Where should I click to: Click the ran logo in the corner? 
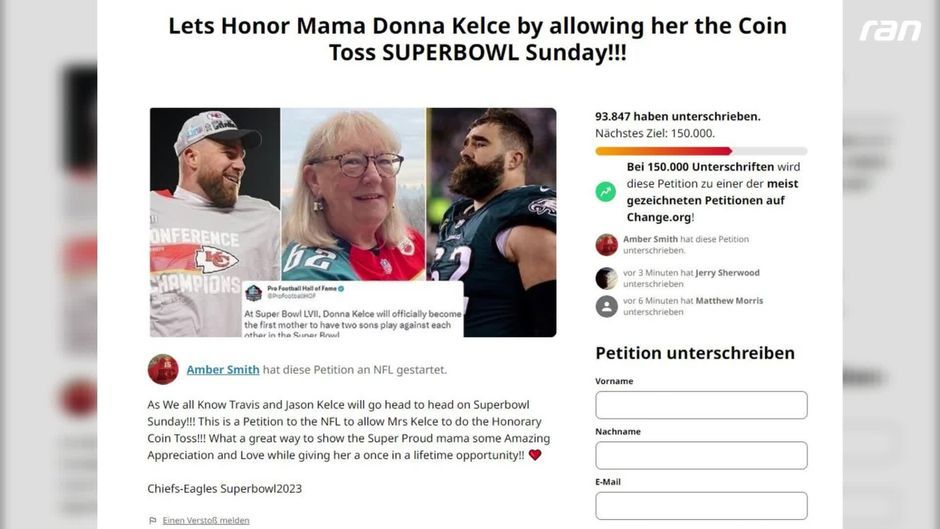point(890,30)
